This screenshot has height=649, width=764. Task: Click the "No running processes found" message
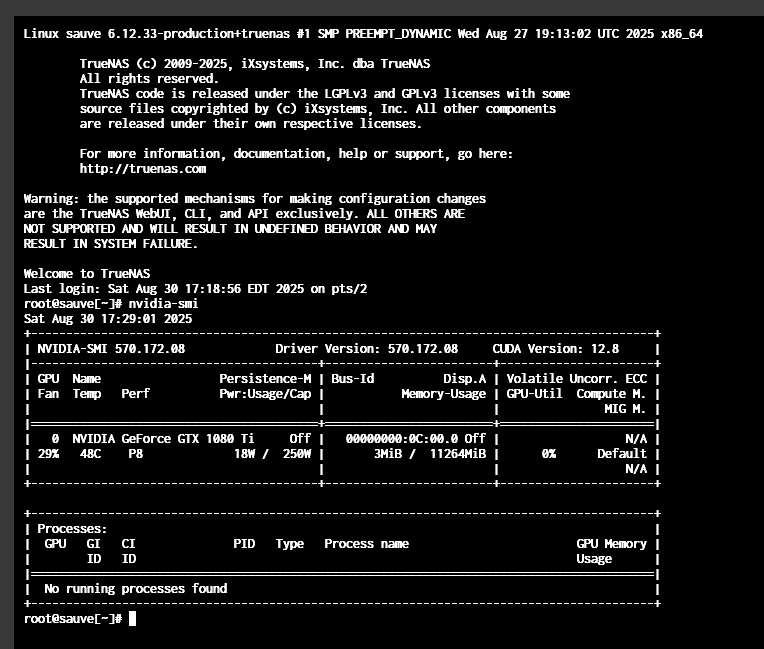(135, 589)
